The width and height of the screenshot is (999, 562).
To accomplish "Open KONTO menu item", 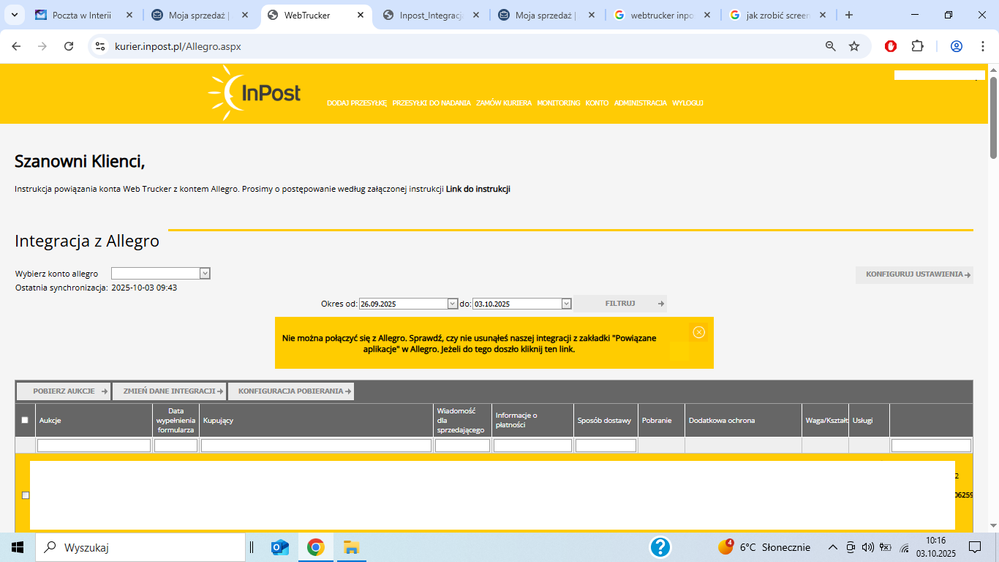I will pos(597,103).
